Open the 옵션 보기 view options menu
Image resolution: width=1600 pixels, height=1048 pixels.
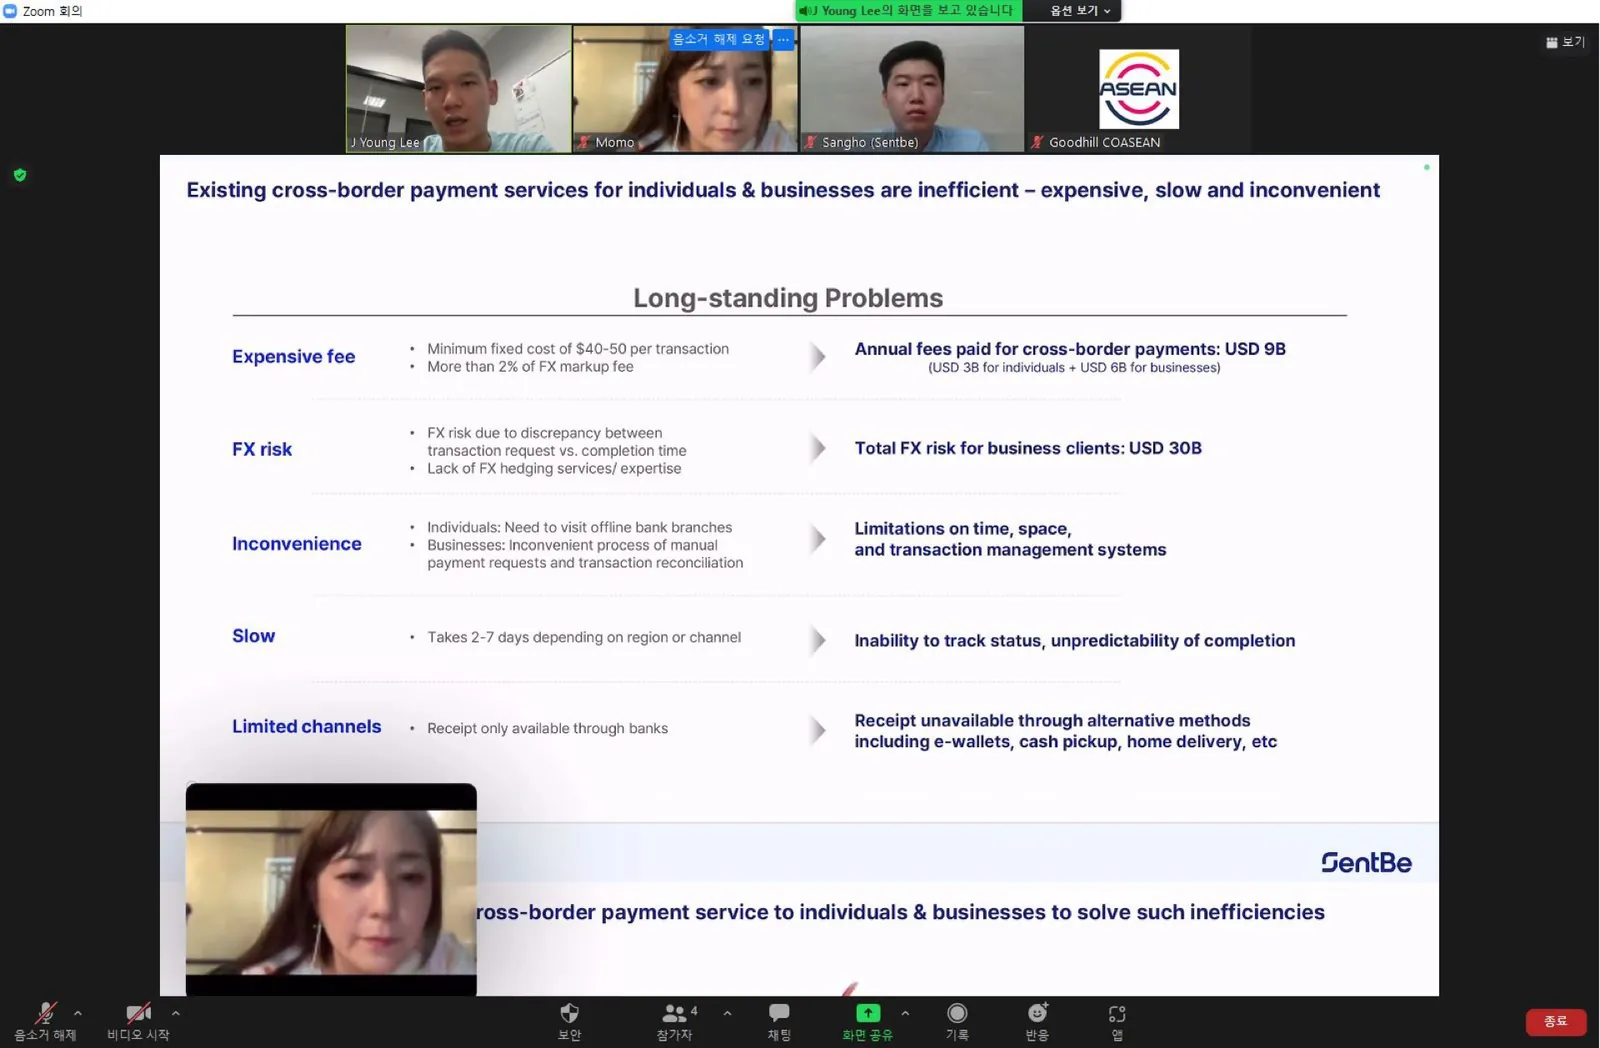(x=1080, y=11)
